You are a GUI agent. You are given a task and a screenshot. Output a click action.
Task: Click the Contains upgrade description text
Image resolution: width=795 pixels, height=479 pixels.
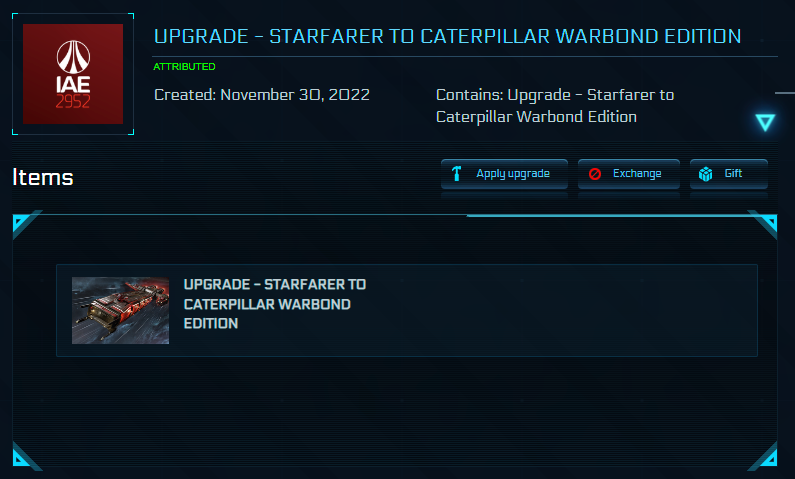coord(555,105)
